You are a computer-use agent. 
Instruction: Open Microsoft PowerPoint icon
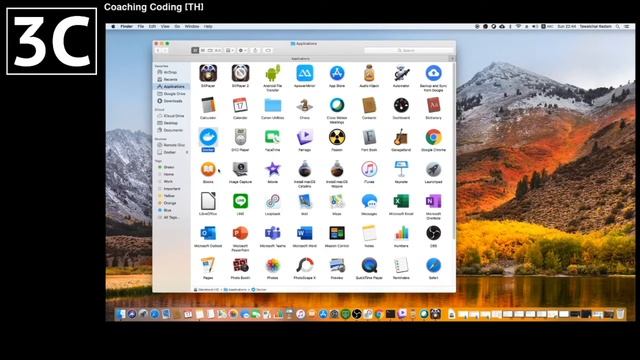click(240, 233)
